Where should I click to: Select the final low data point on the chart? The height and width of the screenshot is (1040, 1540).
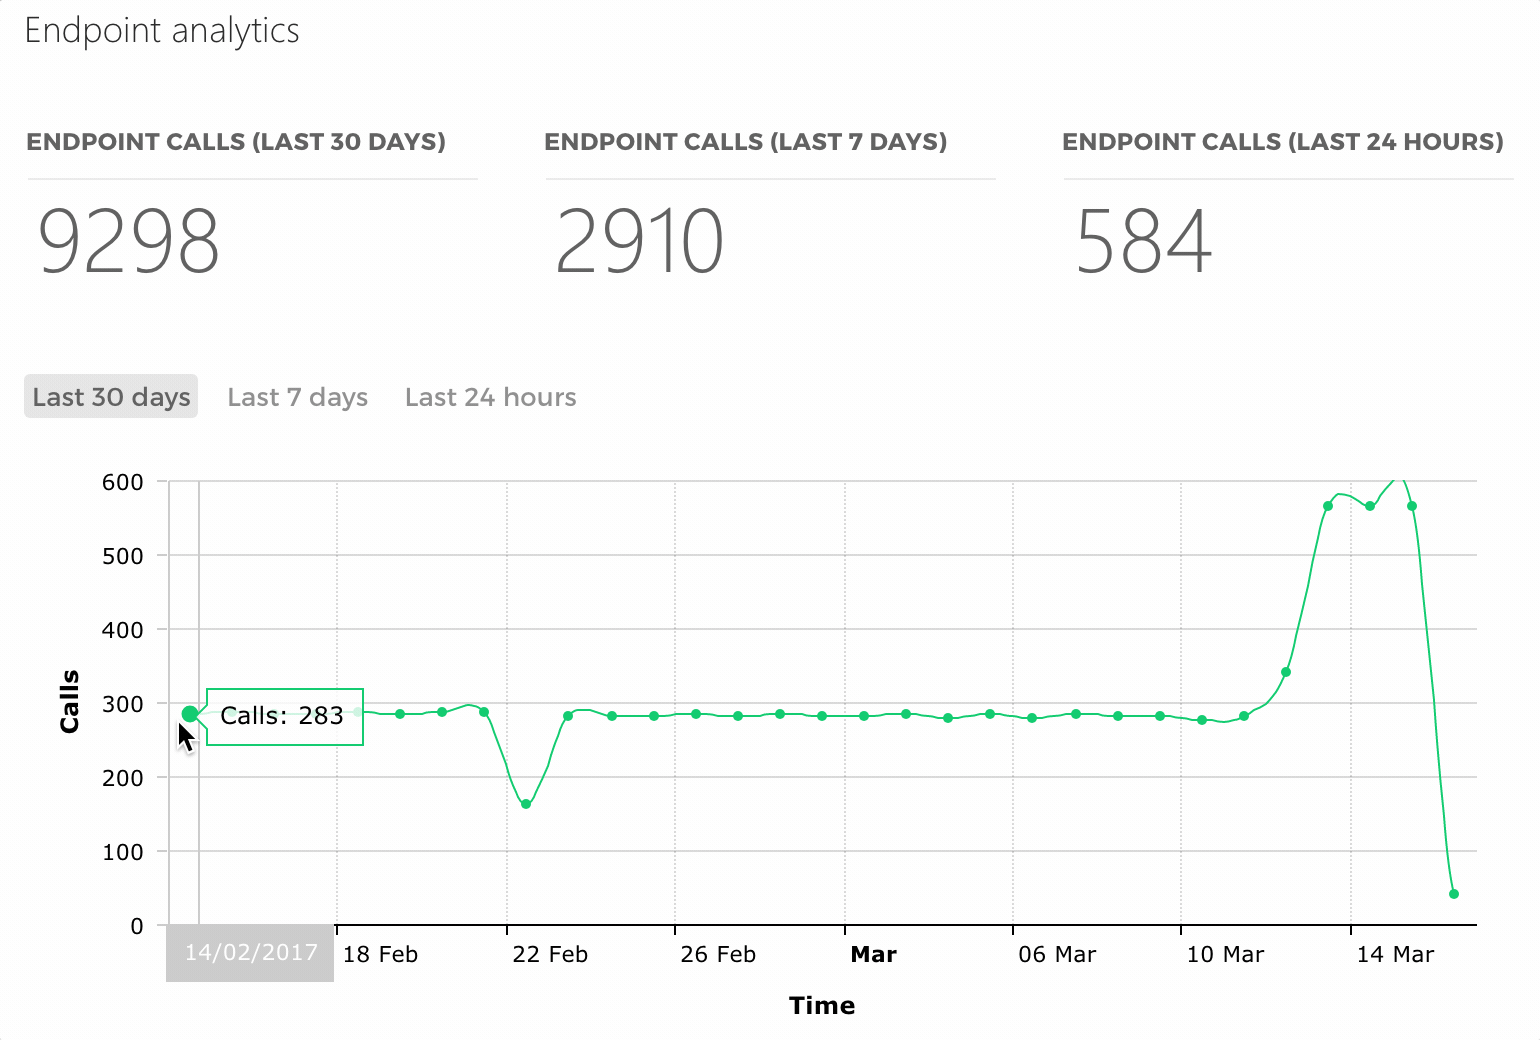1454,893
